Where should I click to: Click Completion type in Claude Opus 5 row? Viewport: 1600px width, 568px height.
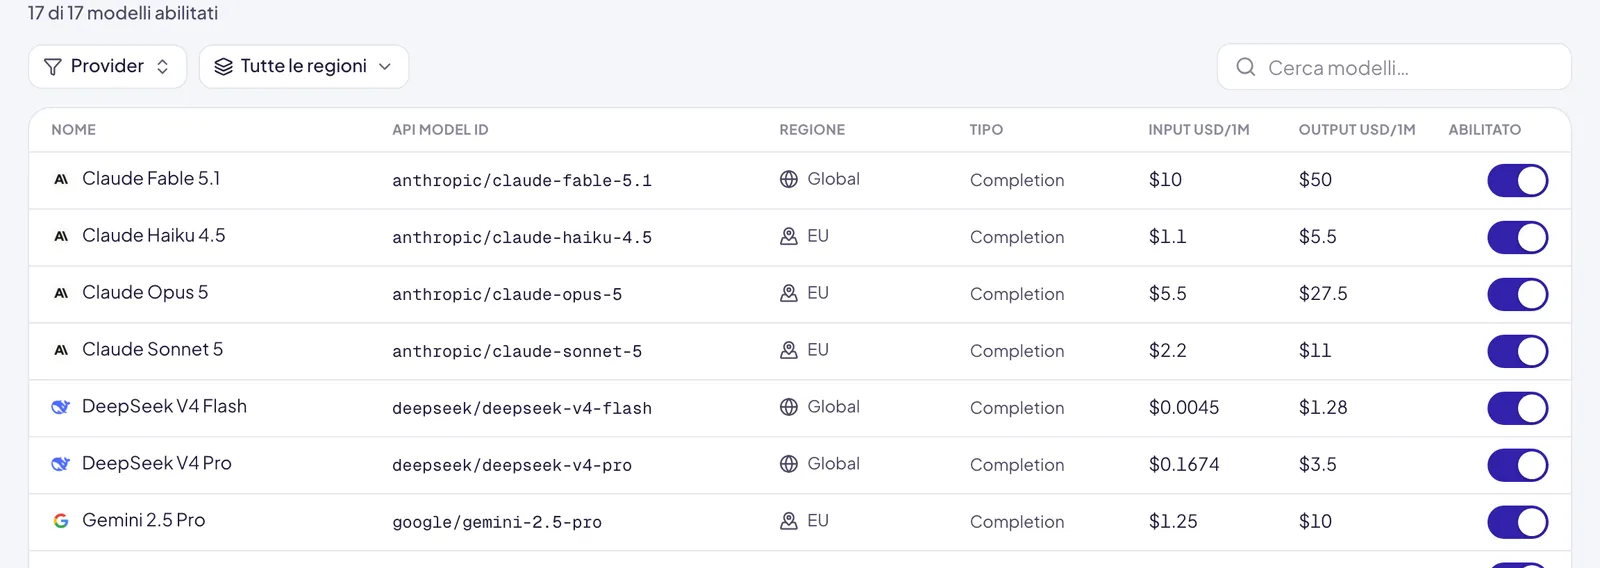[x=1017, y=295]
